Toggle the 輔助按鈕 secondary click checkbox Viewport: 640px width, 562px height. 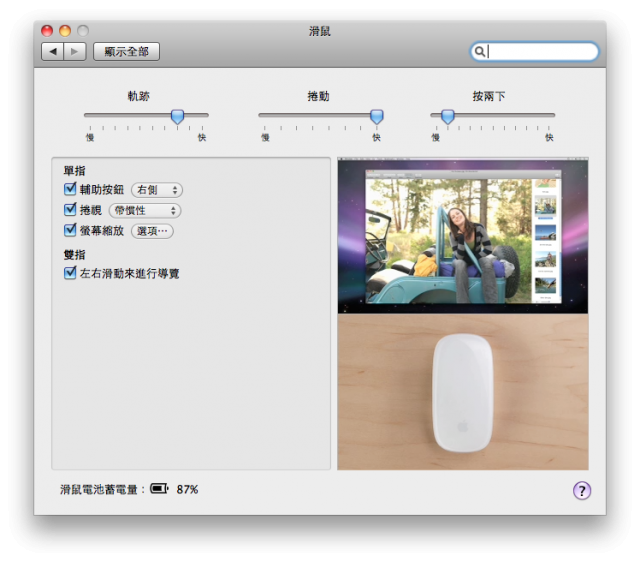pos(70,189)
